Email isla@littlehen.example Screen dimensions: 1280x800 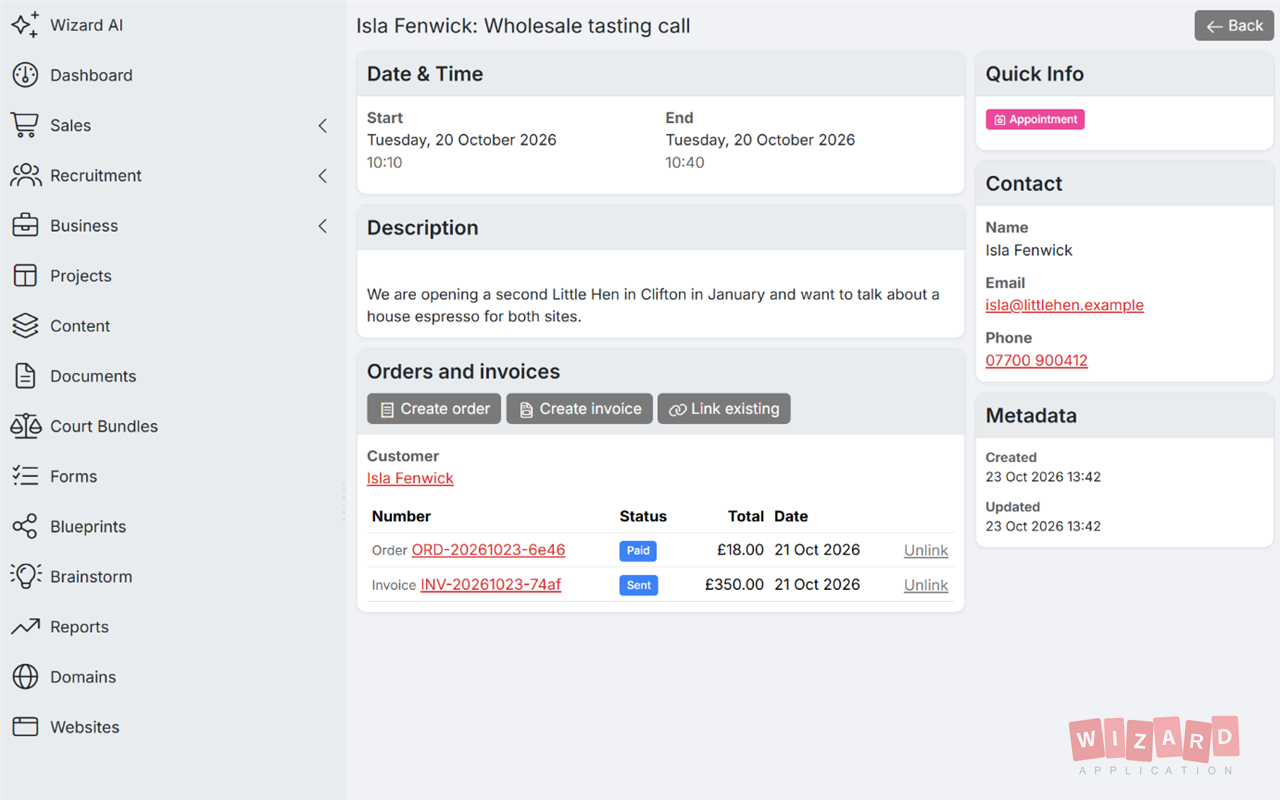pyautogui.click(x=1065, y=305)
